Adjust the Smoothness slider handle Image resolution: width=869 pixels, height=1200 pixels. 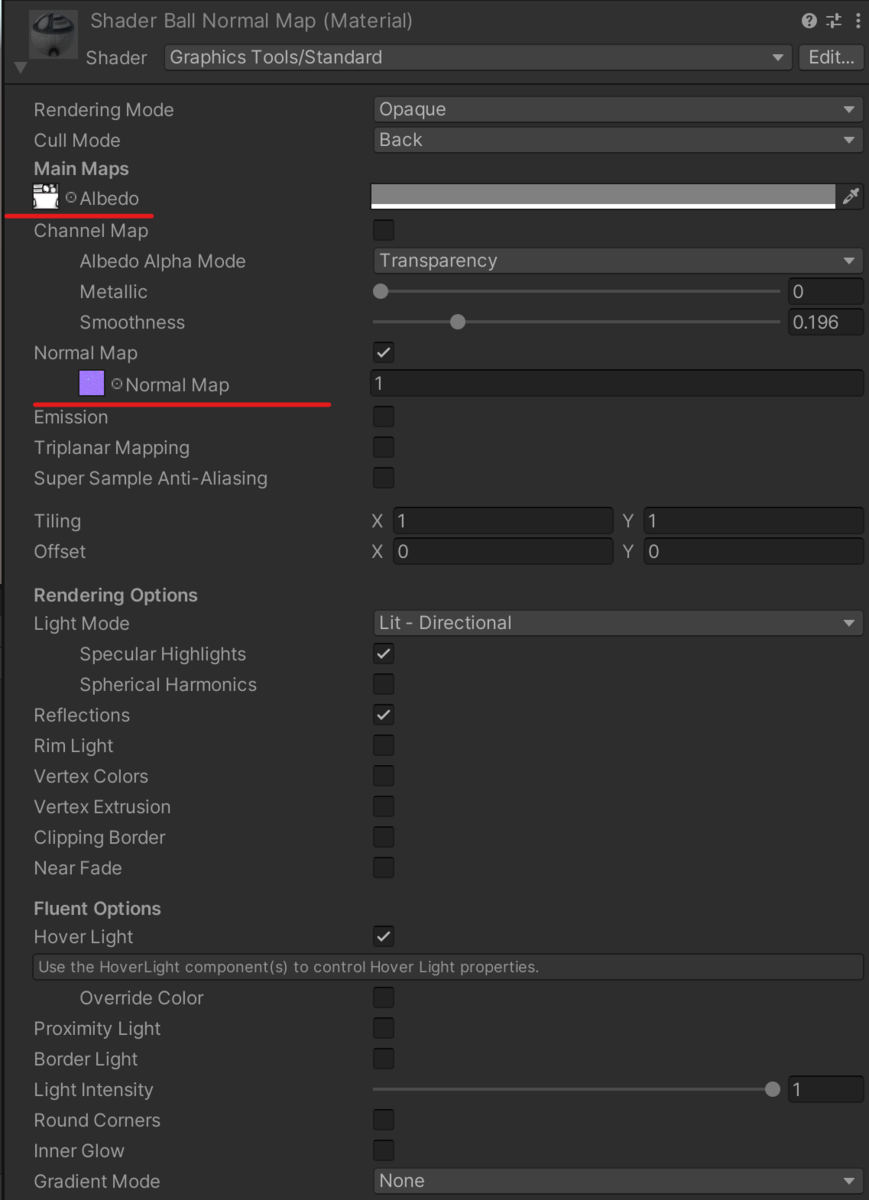click(457, 322)
